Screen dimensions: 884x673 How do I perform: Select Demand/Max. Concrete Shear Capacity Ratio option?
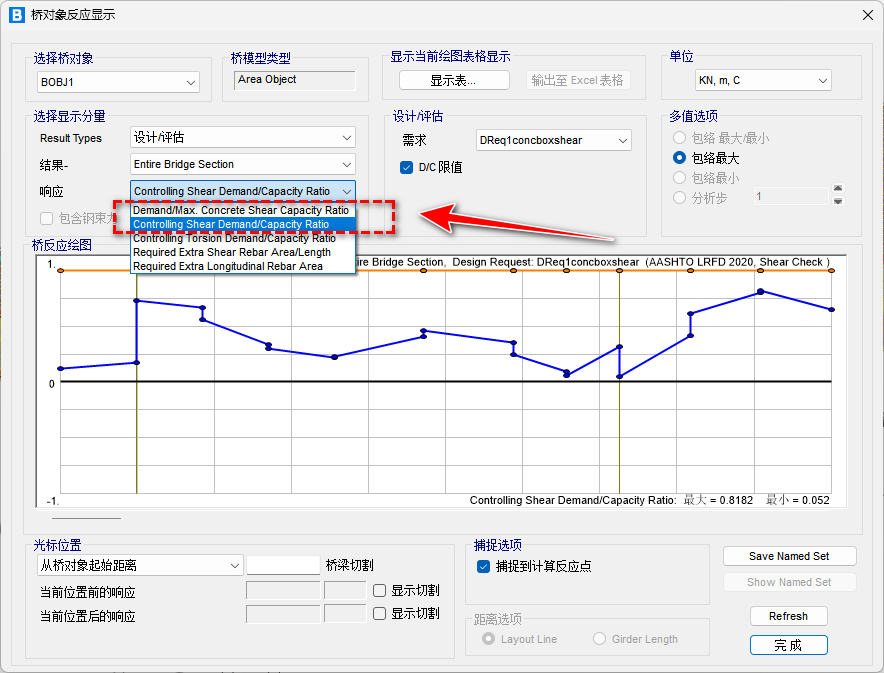click(x=241, y=211)
